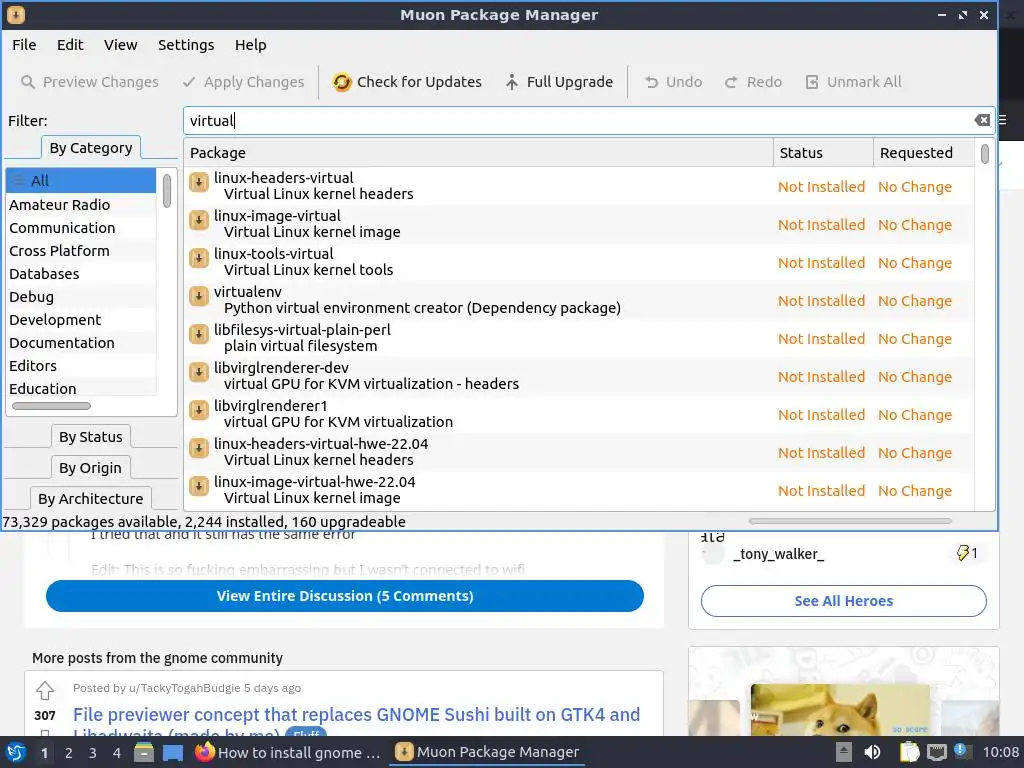
Task: Click the package icon for linux-image-virtual
Action: pyautogui.click(x=199, y=220)
